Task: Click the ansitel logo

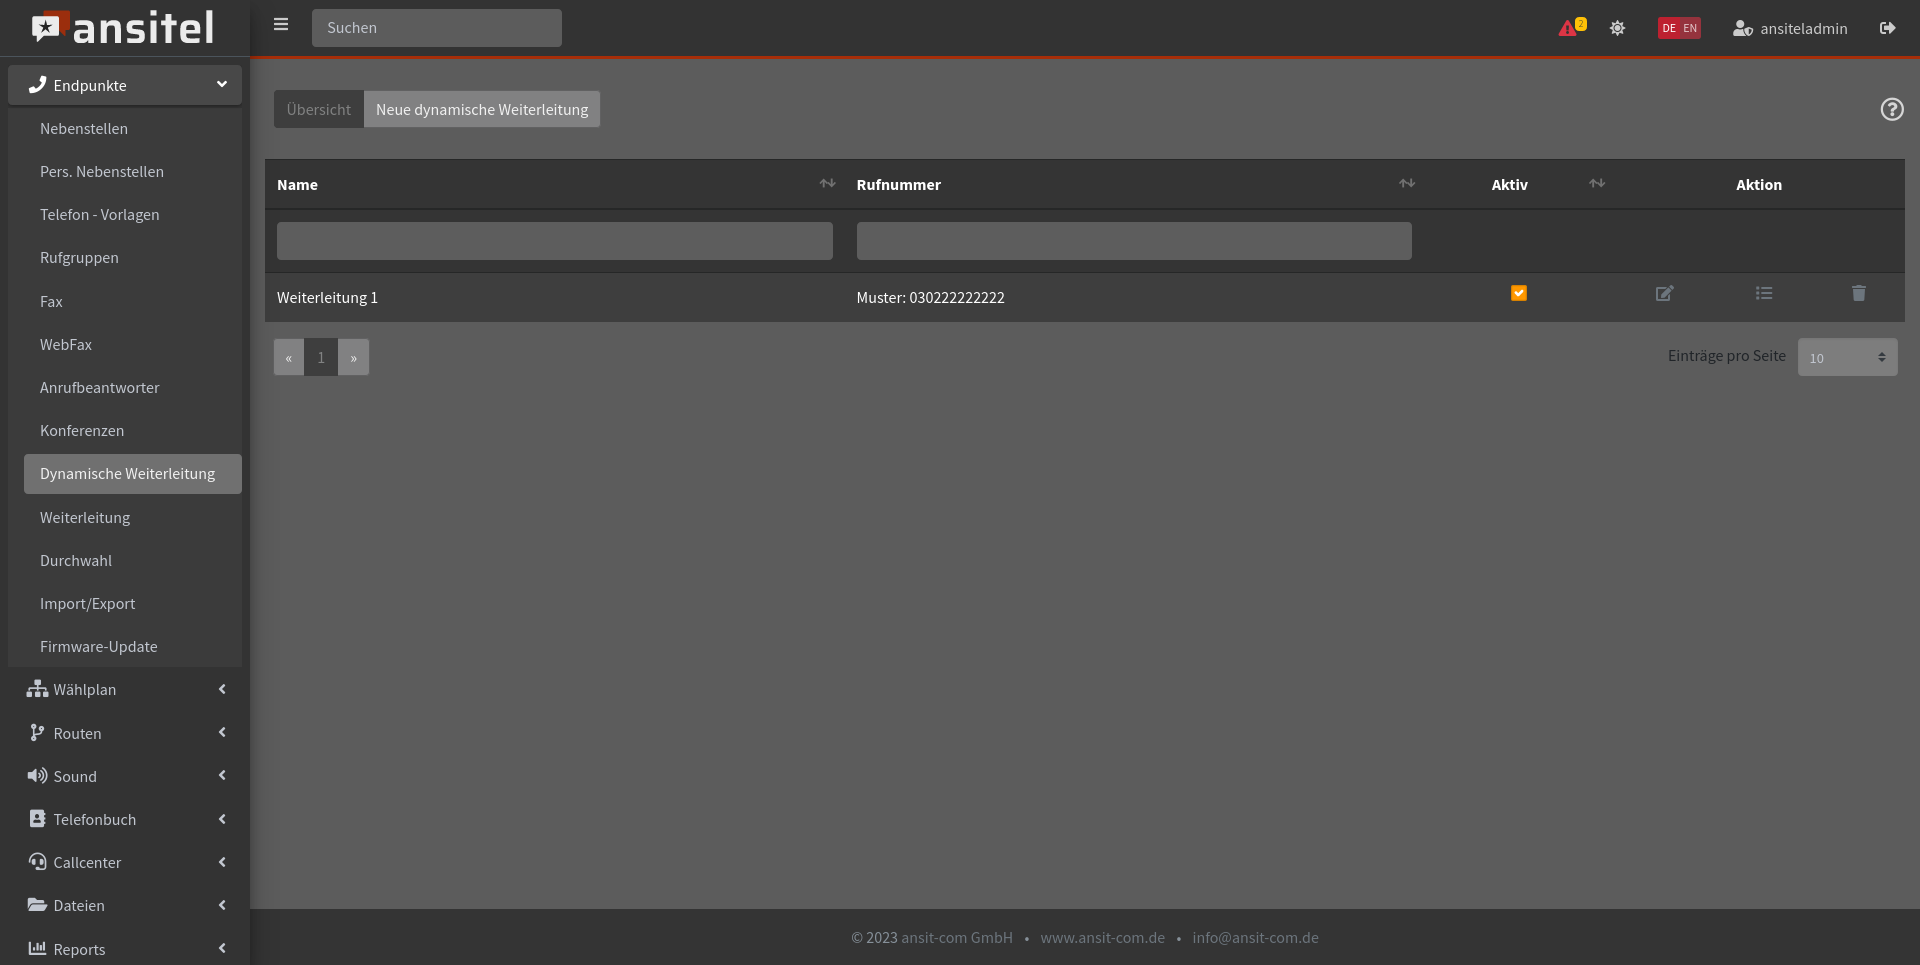Action: tap(123, 27)
